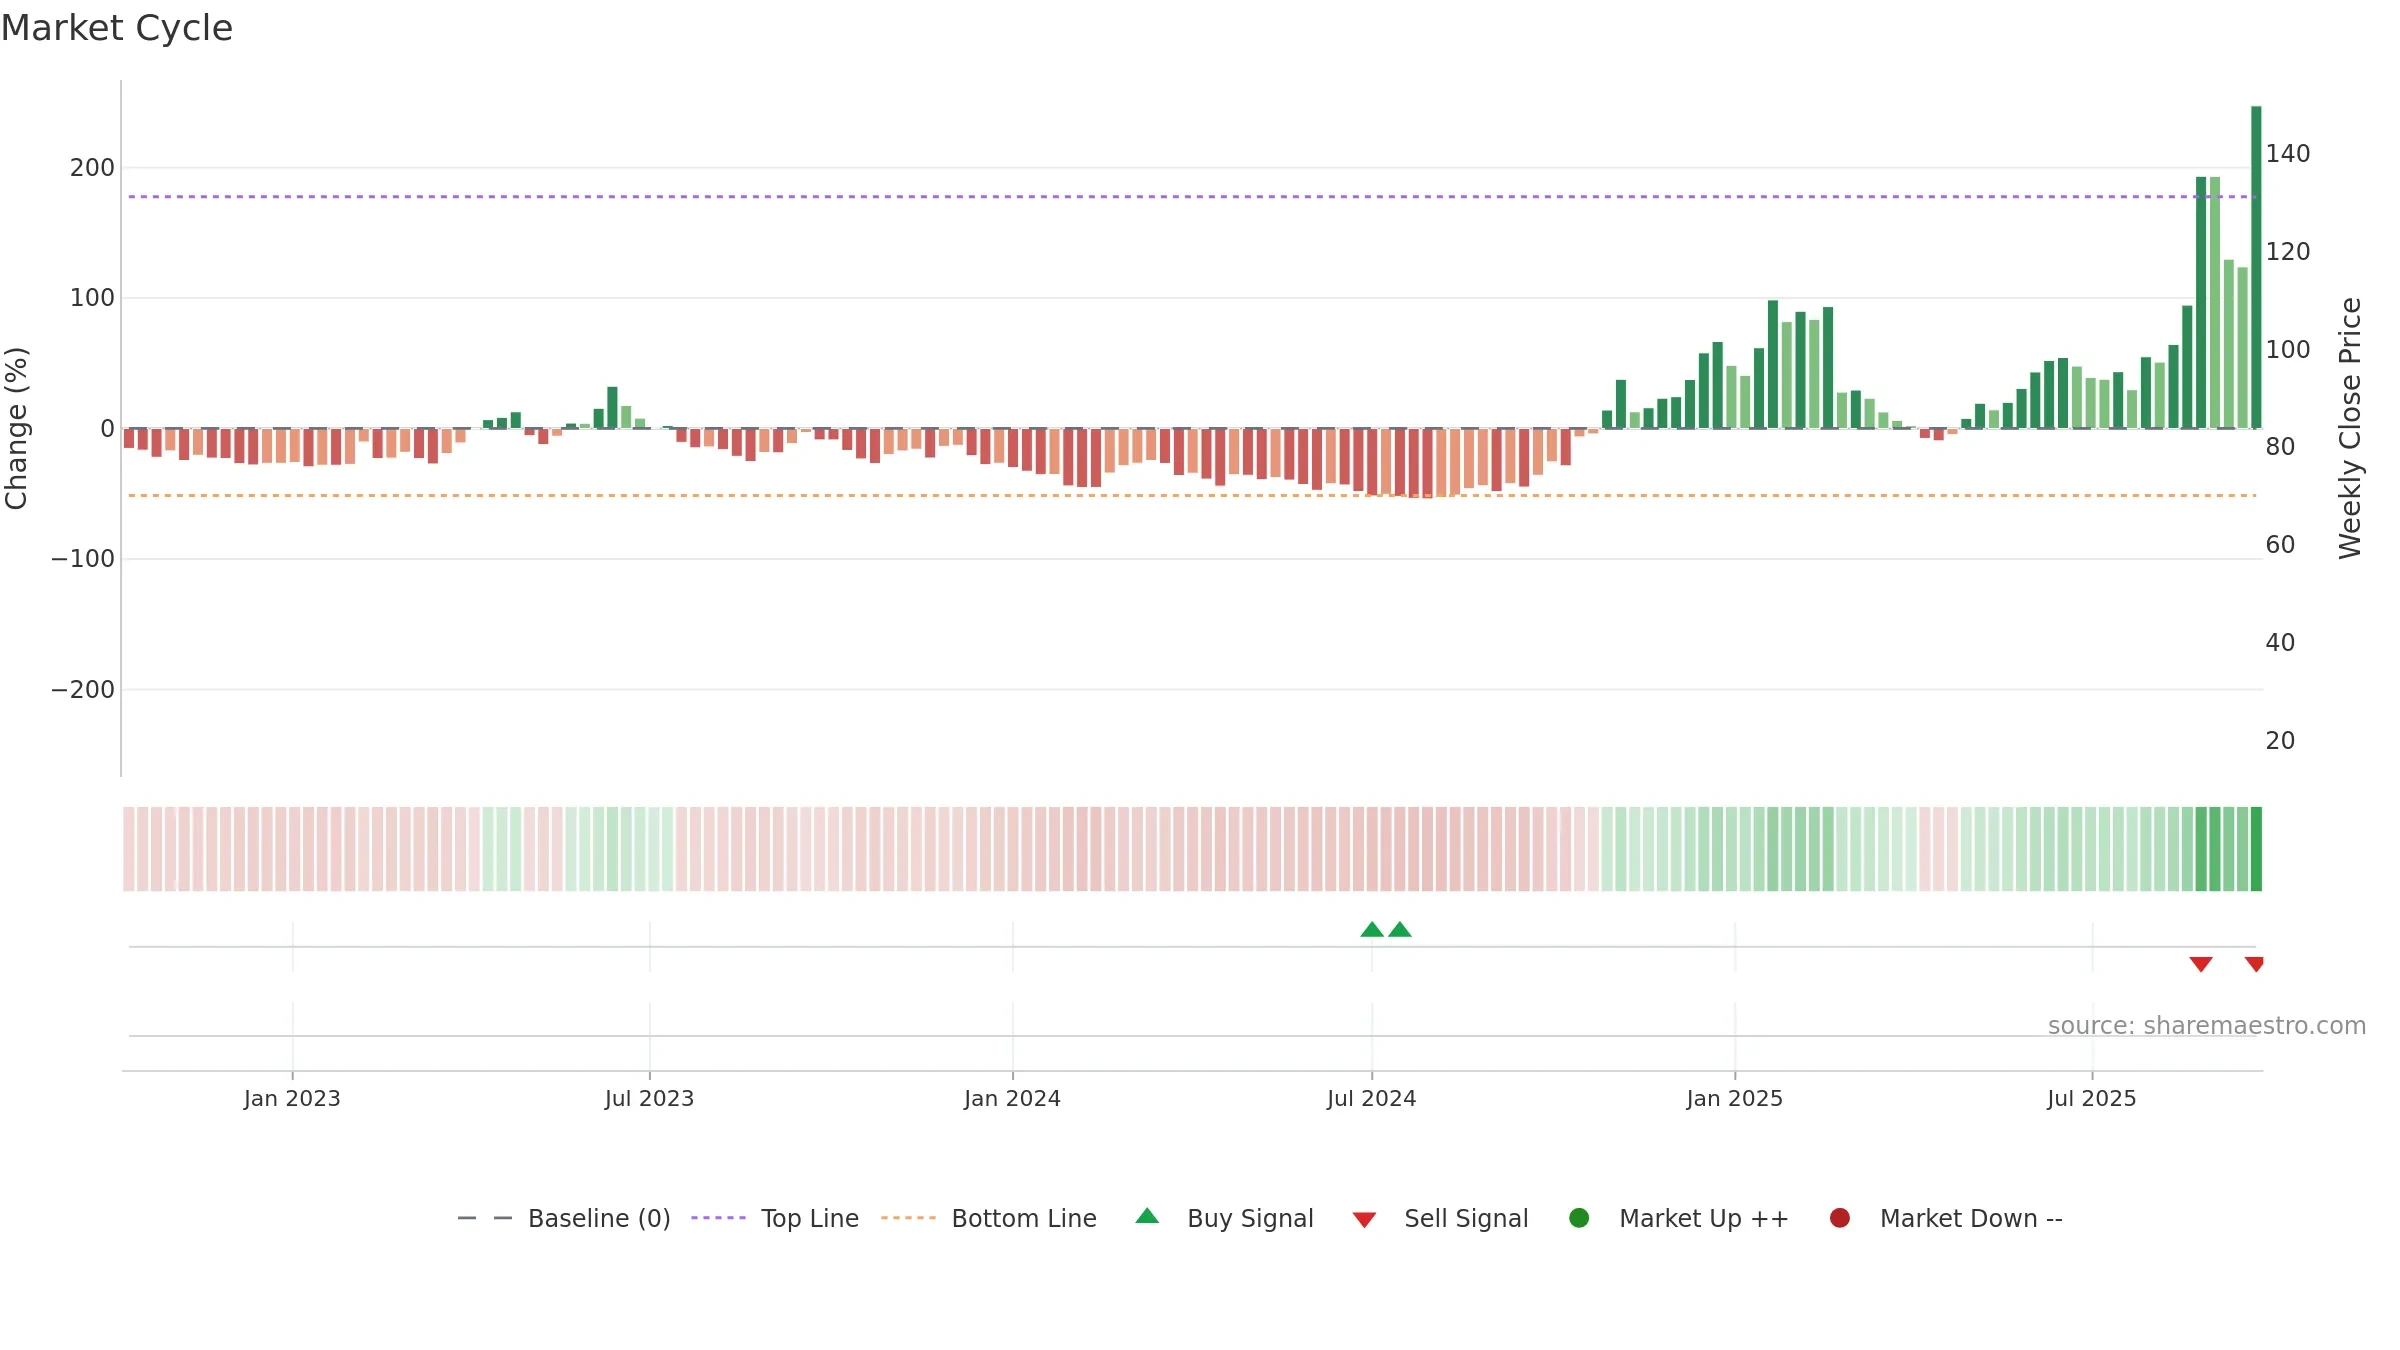Toggle the Market Up ++ legend entry
Screen dimensions: 2400x1350
[1679, 1218]
